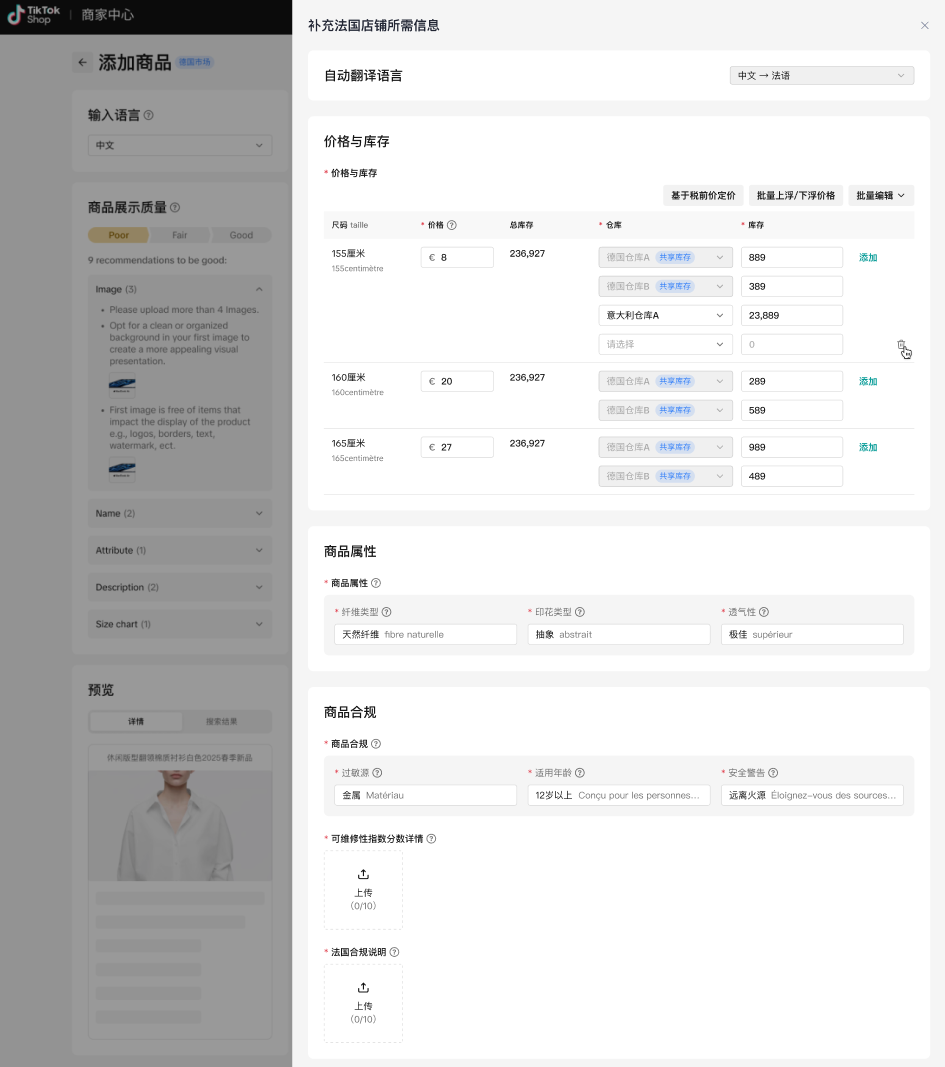Select the 详情 preview tab
945x1067 pixels.
coord(136,721)
